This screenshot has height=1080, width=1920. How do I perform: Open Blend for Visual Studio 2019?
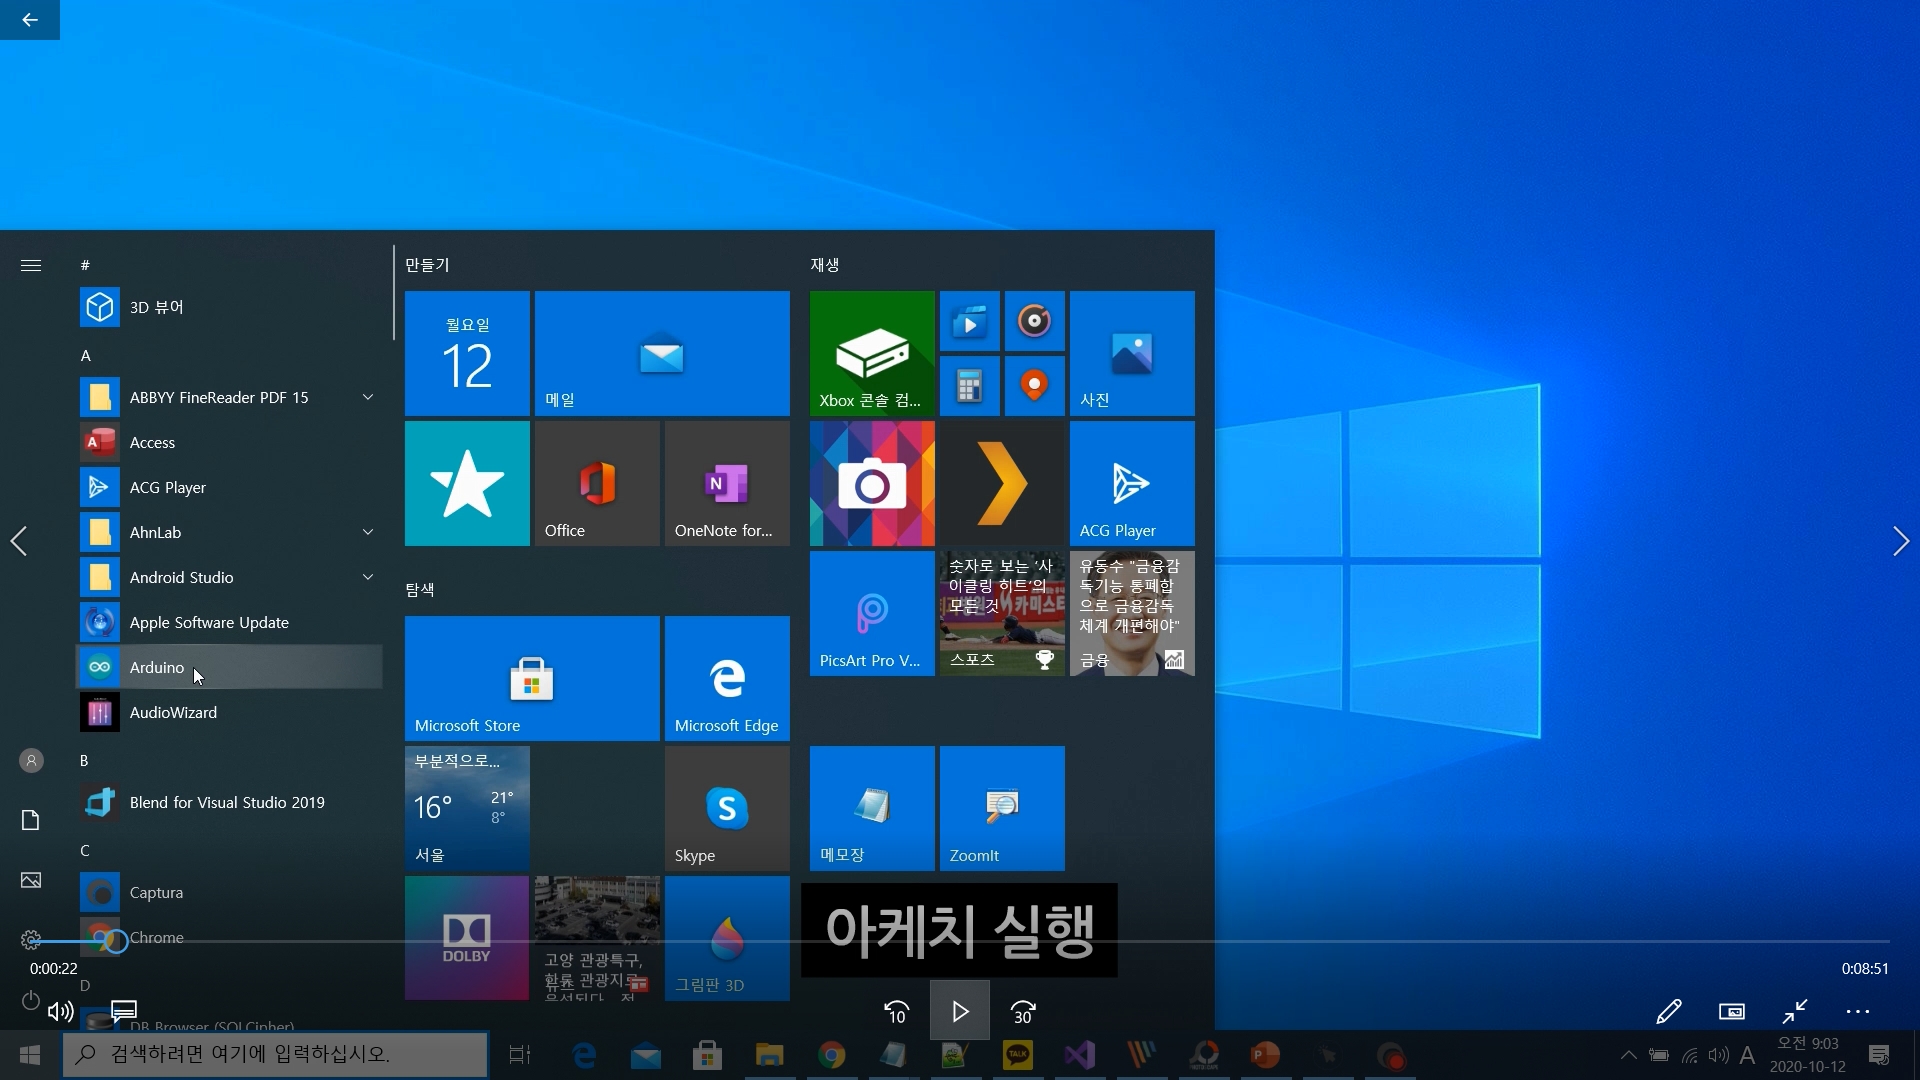230,802
